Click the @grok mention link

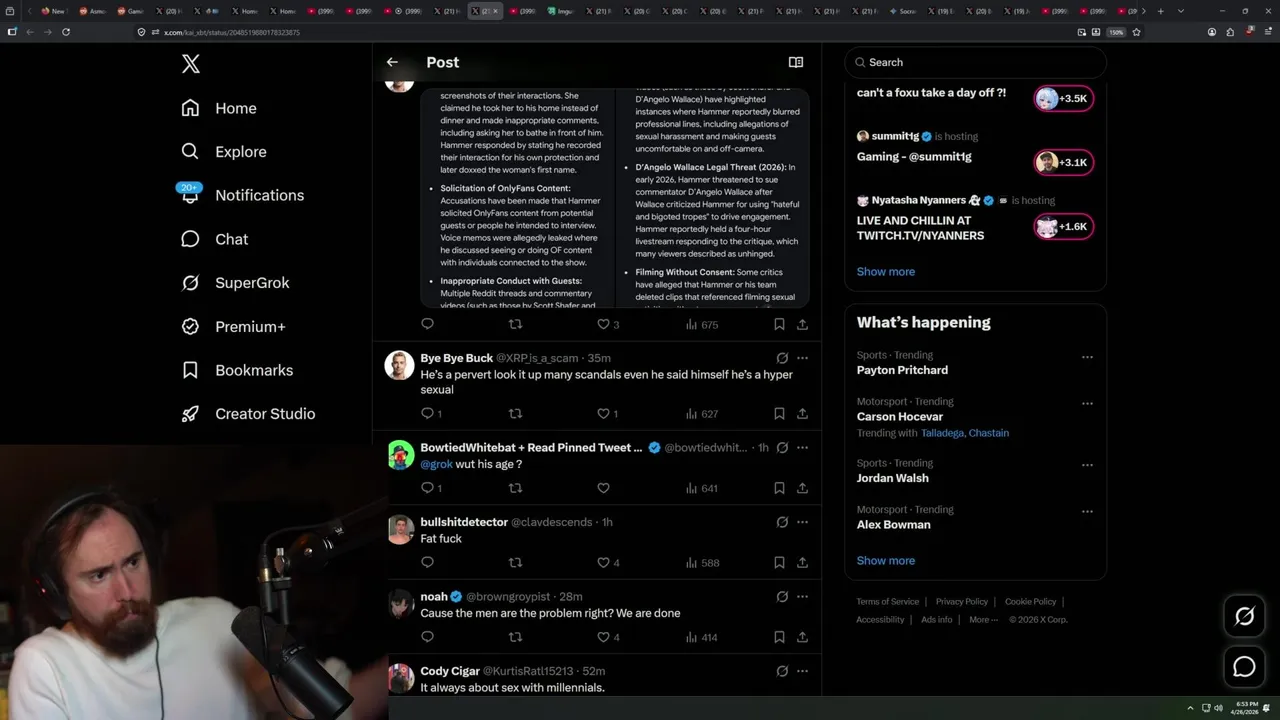click(437, 464)
